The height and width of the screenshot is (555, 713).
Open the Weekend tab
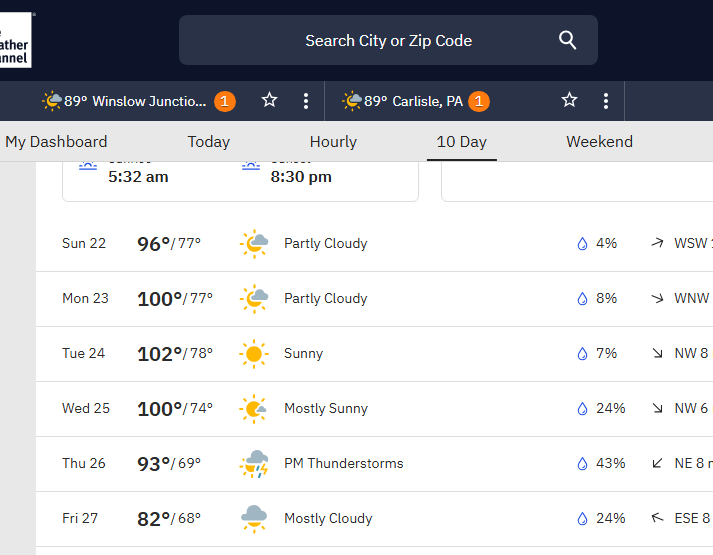599,142
